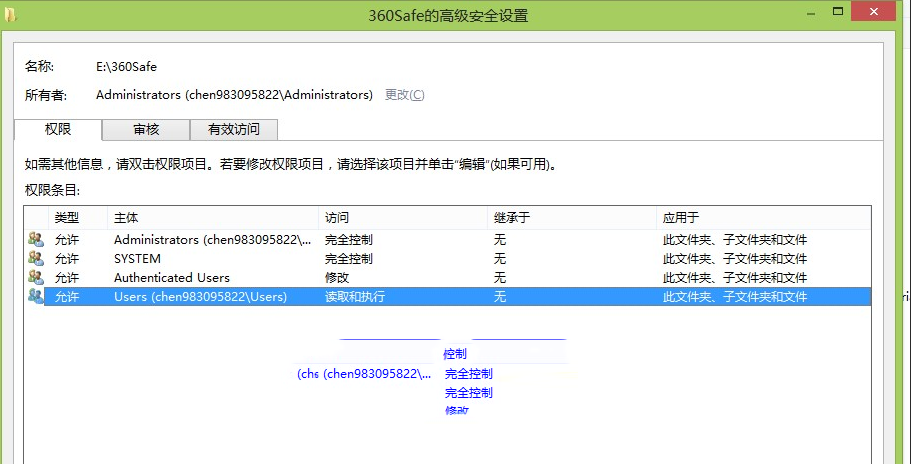Click the user icon beside Authenticated Users

(36, 278)
